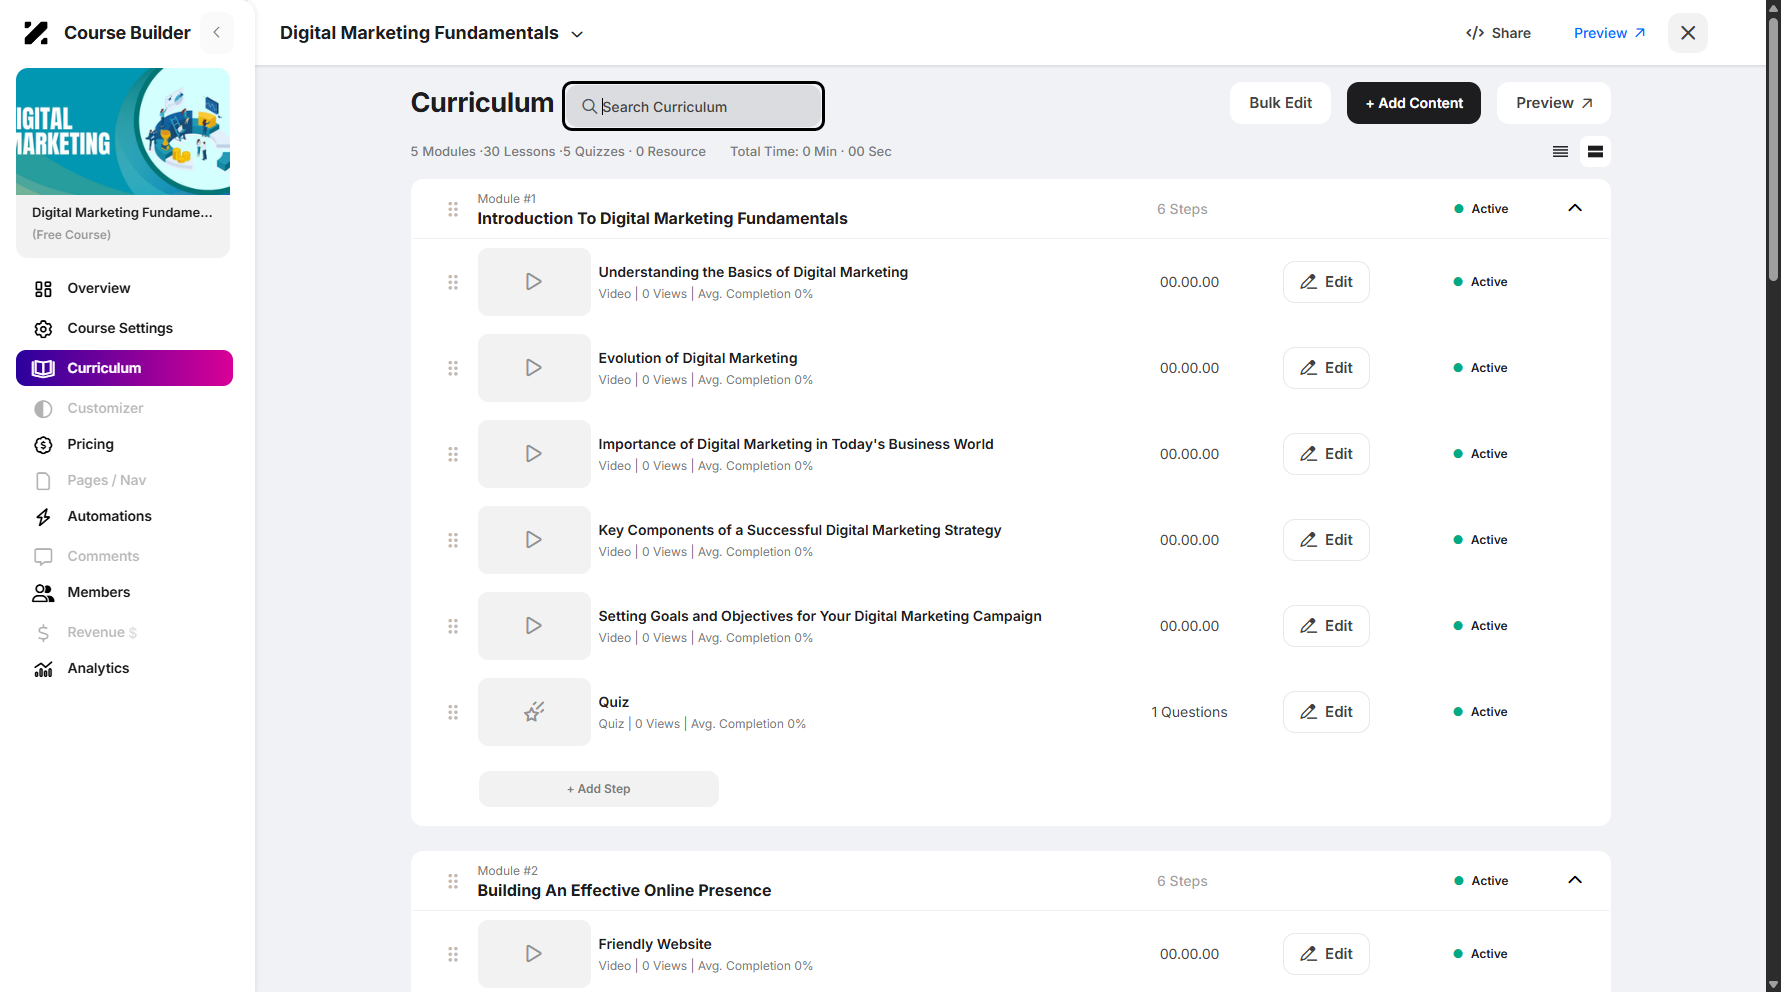Toggle Active status of Friendly Website
This screenshot has width=1781, height=992.
pyautogui.click(x=1481, y=954)
